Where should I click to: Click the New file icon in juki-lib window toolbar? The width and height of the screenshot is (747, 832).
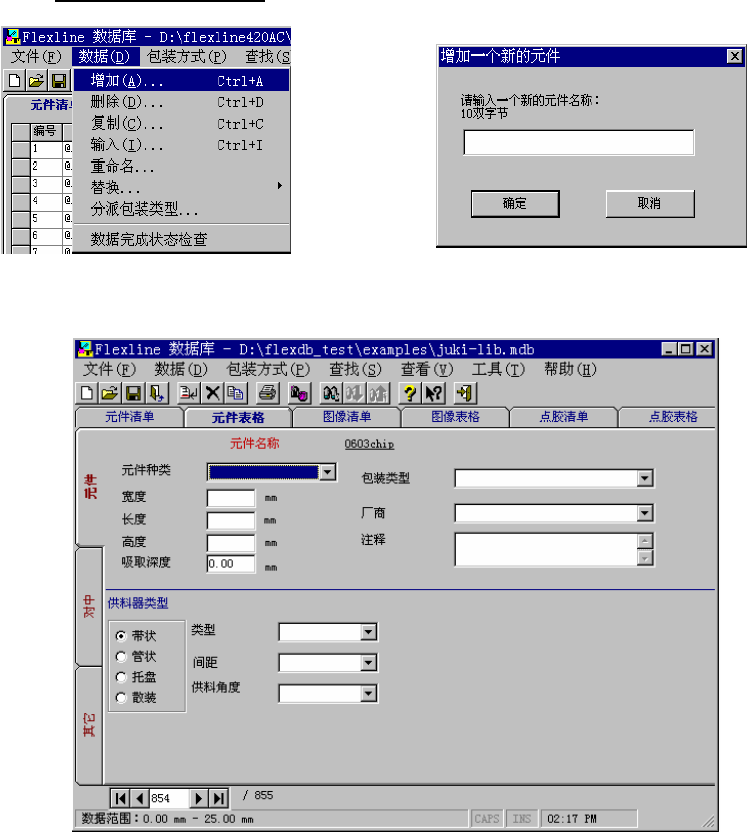pos(87,393)
